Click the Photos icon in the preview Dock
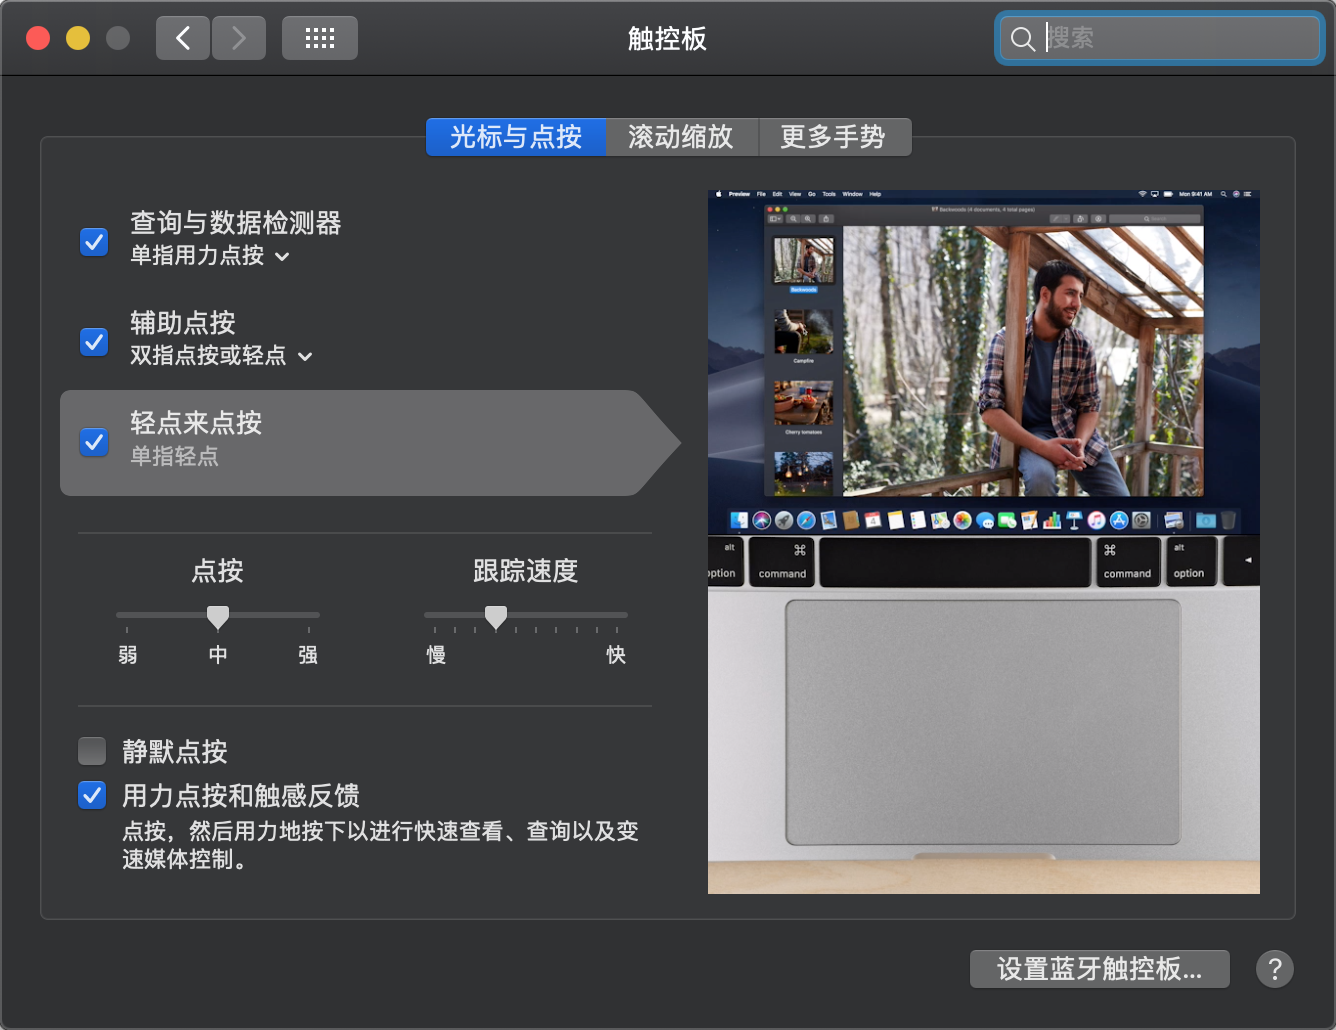 (962, 521)
